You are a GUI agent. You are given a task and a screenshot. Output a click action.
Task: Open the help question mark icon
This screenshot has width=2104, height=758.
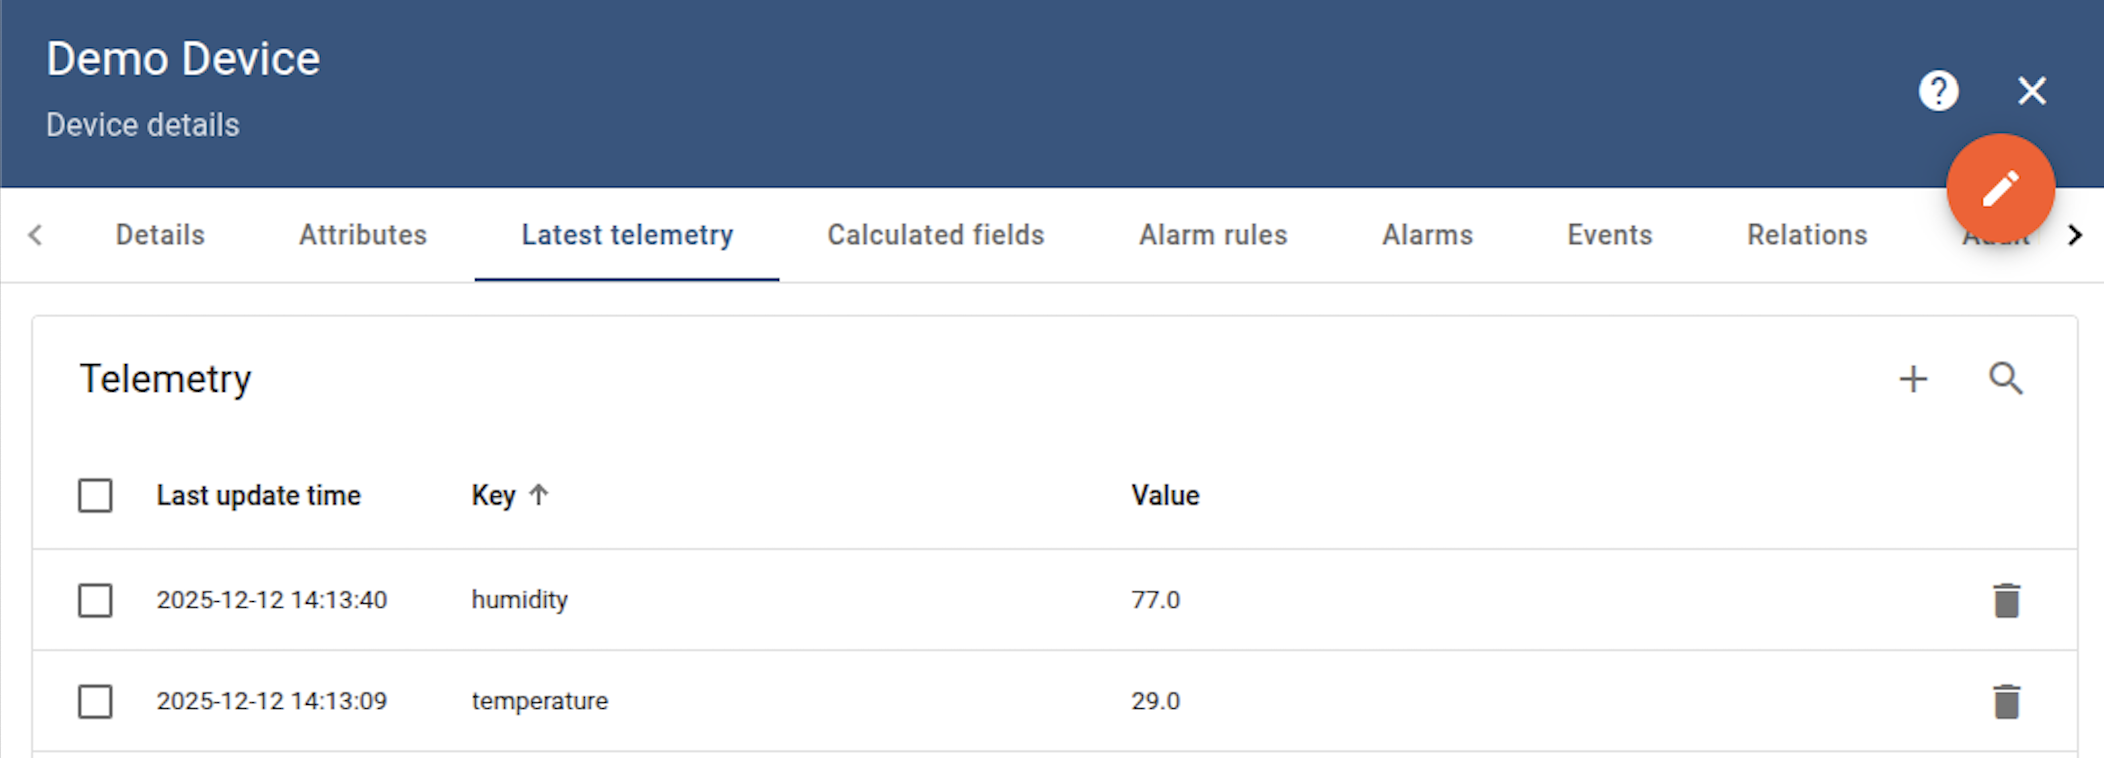1937,91
